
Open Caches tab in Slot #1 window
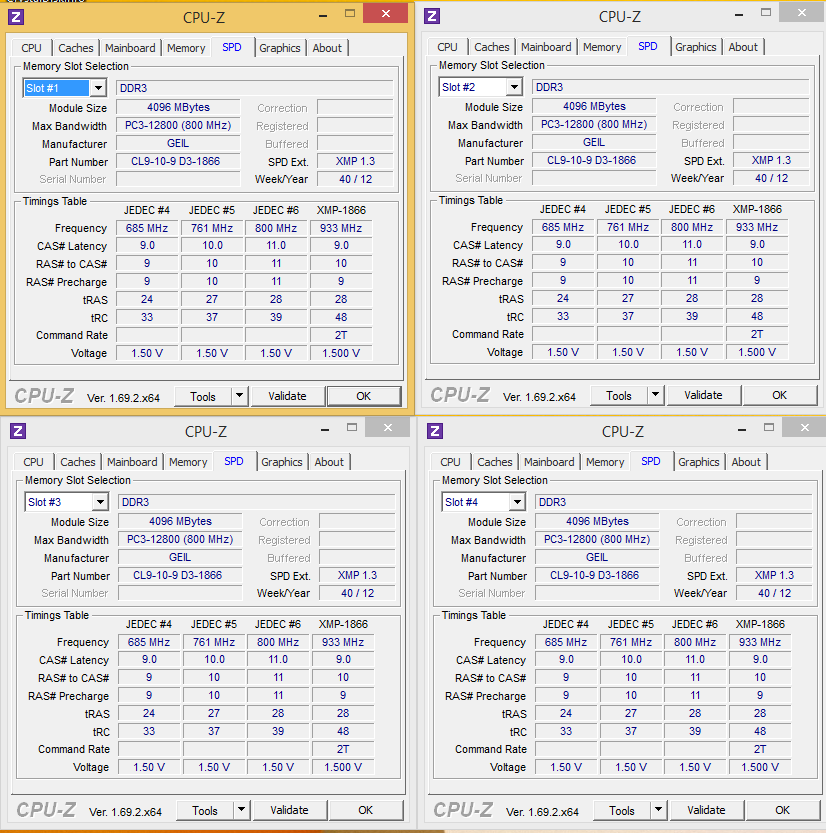[76, 48]
